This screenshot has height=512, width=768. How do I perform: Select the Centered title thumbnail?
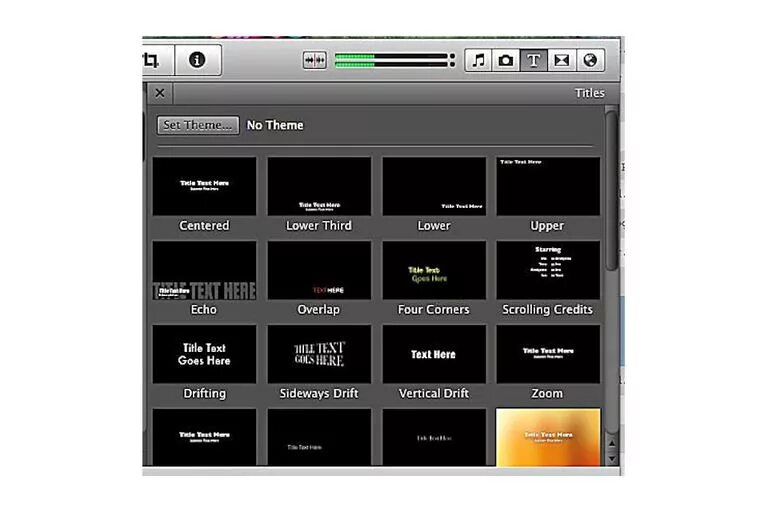[x=204, y=186]
